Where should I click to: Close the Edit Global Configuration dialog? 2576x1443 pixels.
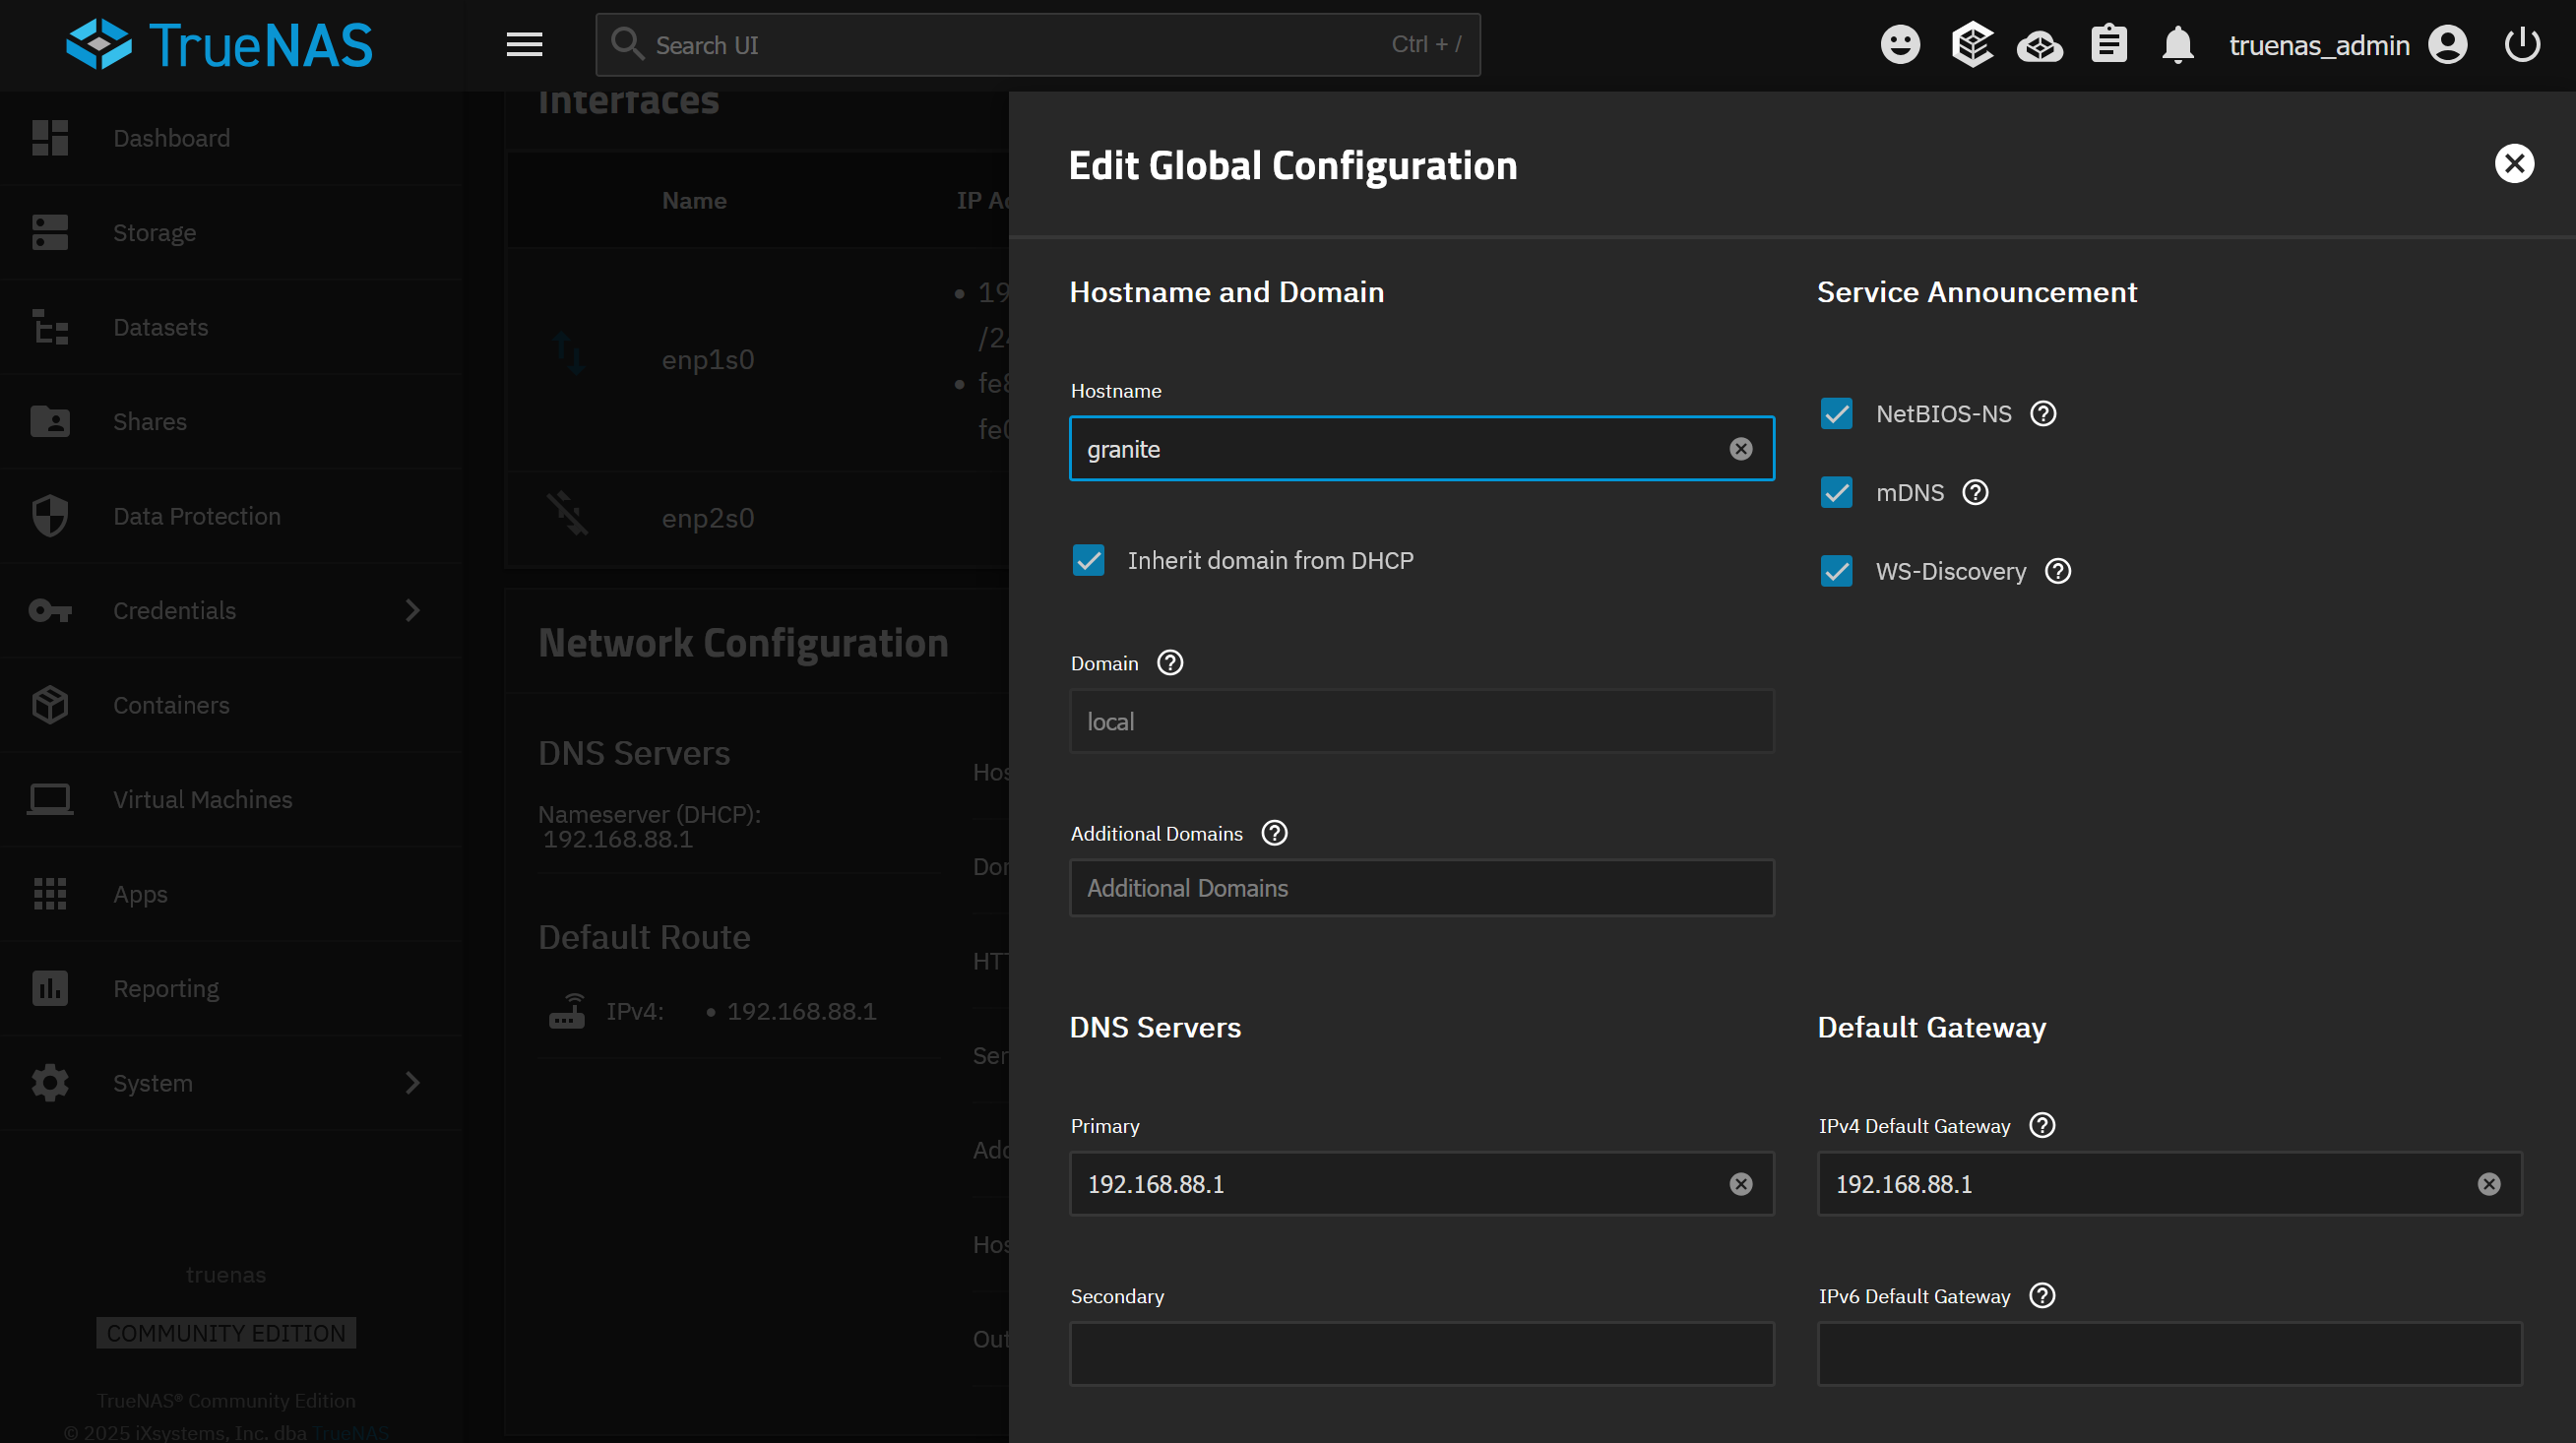tap(2515, 163)
